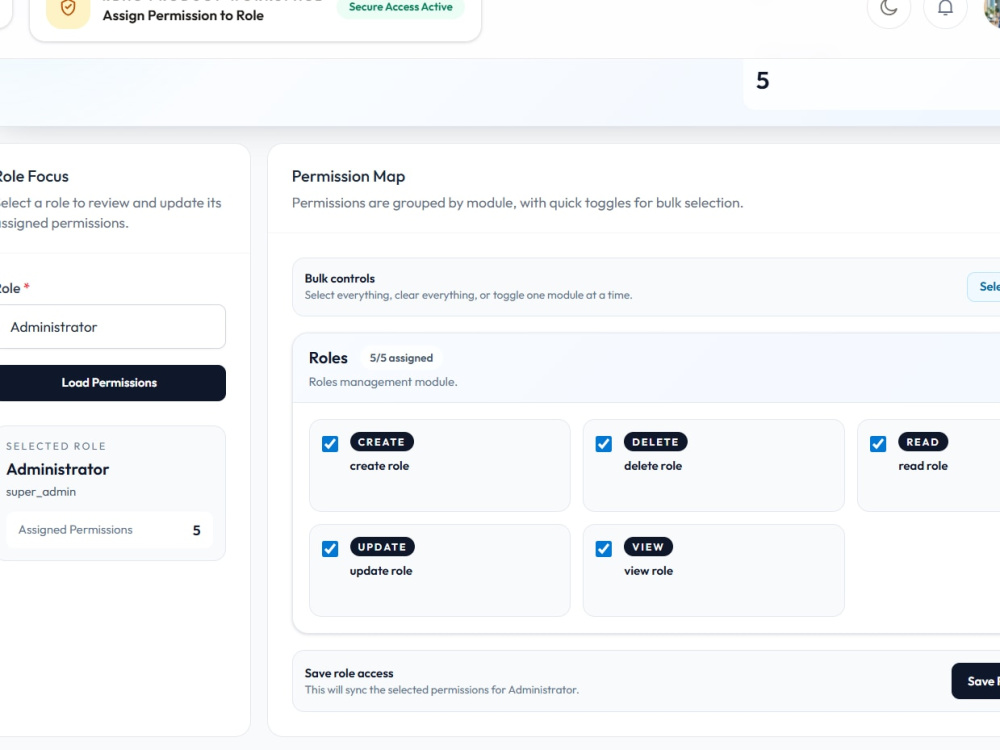Click the Assigned Permissions count row
The height and width of the screenshot is (750, 1000).
click(x=110, y=530)
